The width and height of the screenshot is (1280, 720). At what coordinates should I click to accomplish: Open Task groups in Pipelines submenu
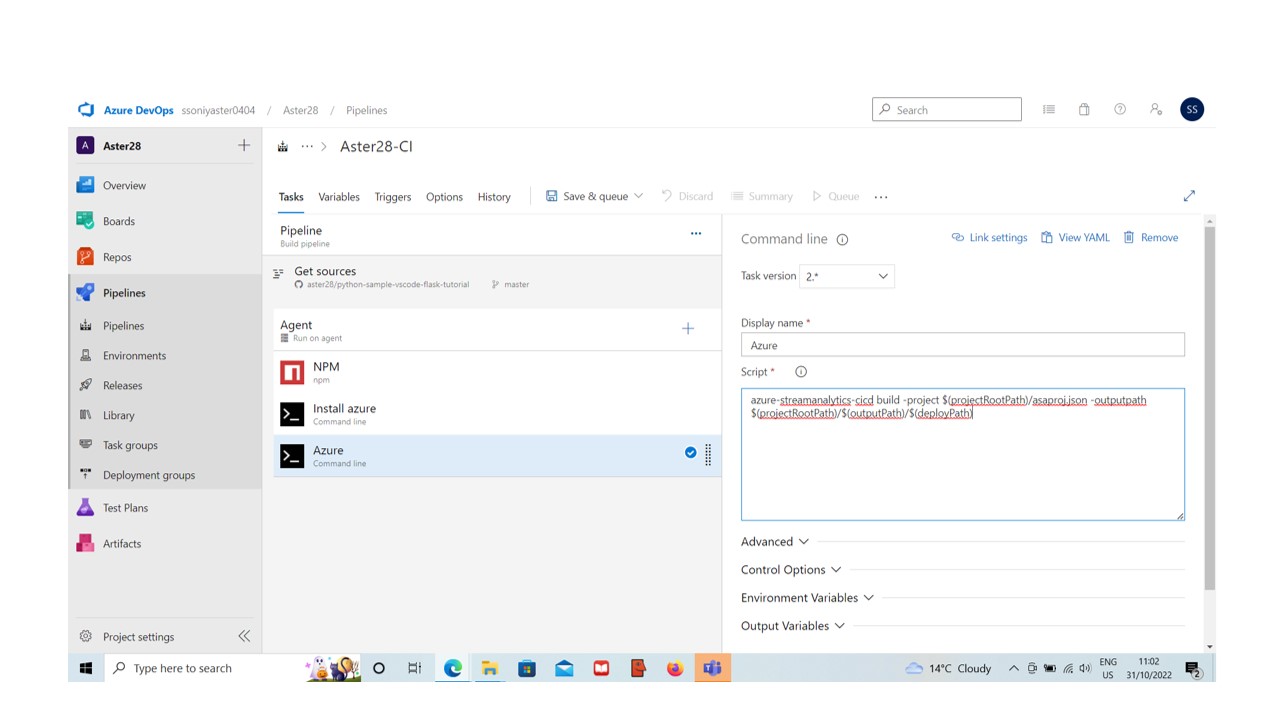[x=130, y=446]
